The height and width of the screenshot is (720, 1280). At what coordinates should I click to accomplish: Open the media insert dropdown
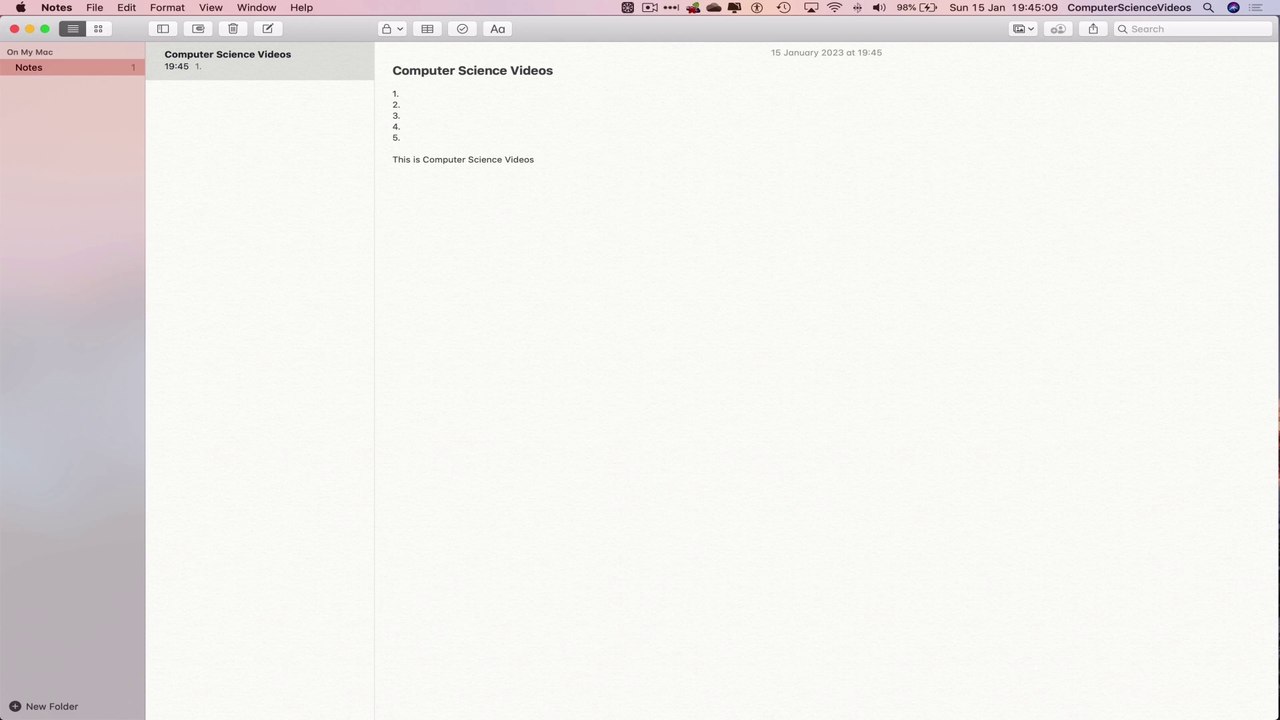coord(1023,29)
